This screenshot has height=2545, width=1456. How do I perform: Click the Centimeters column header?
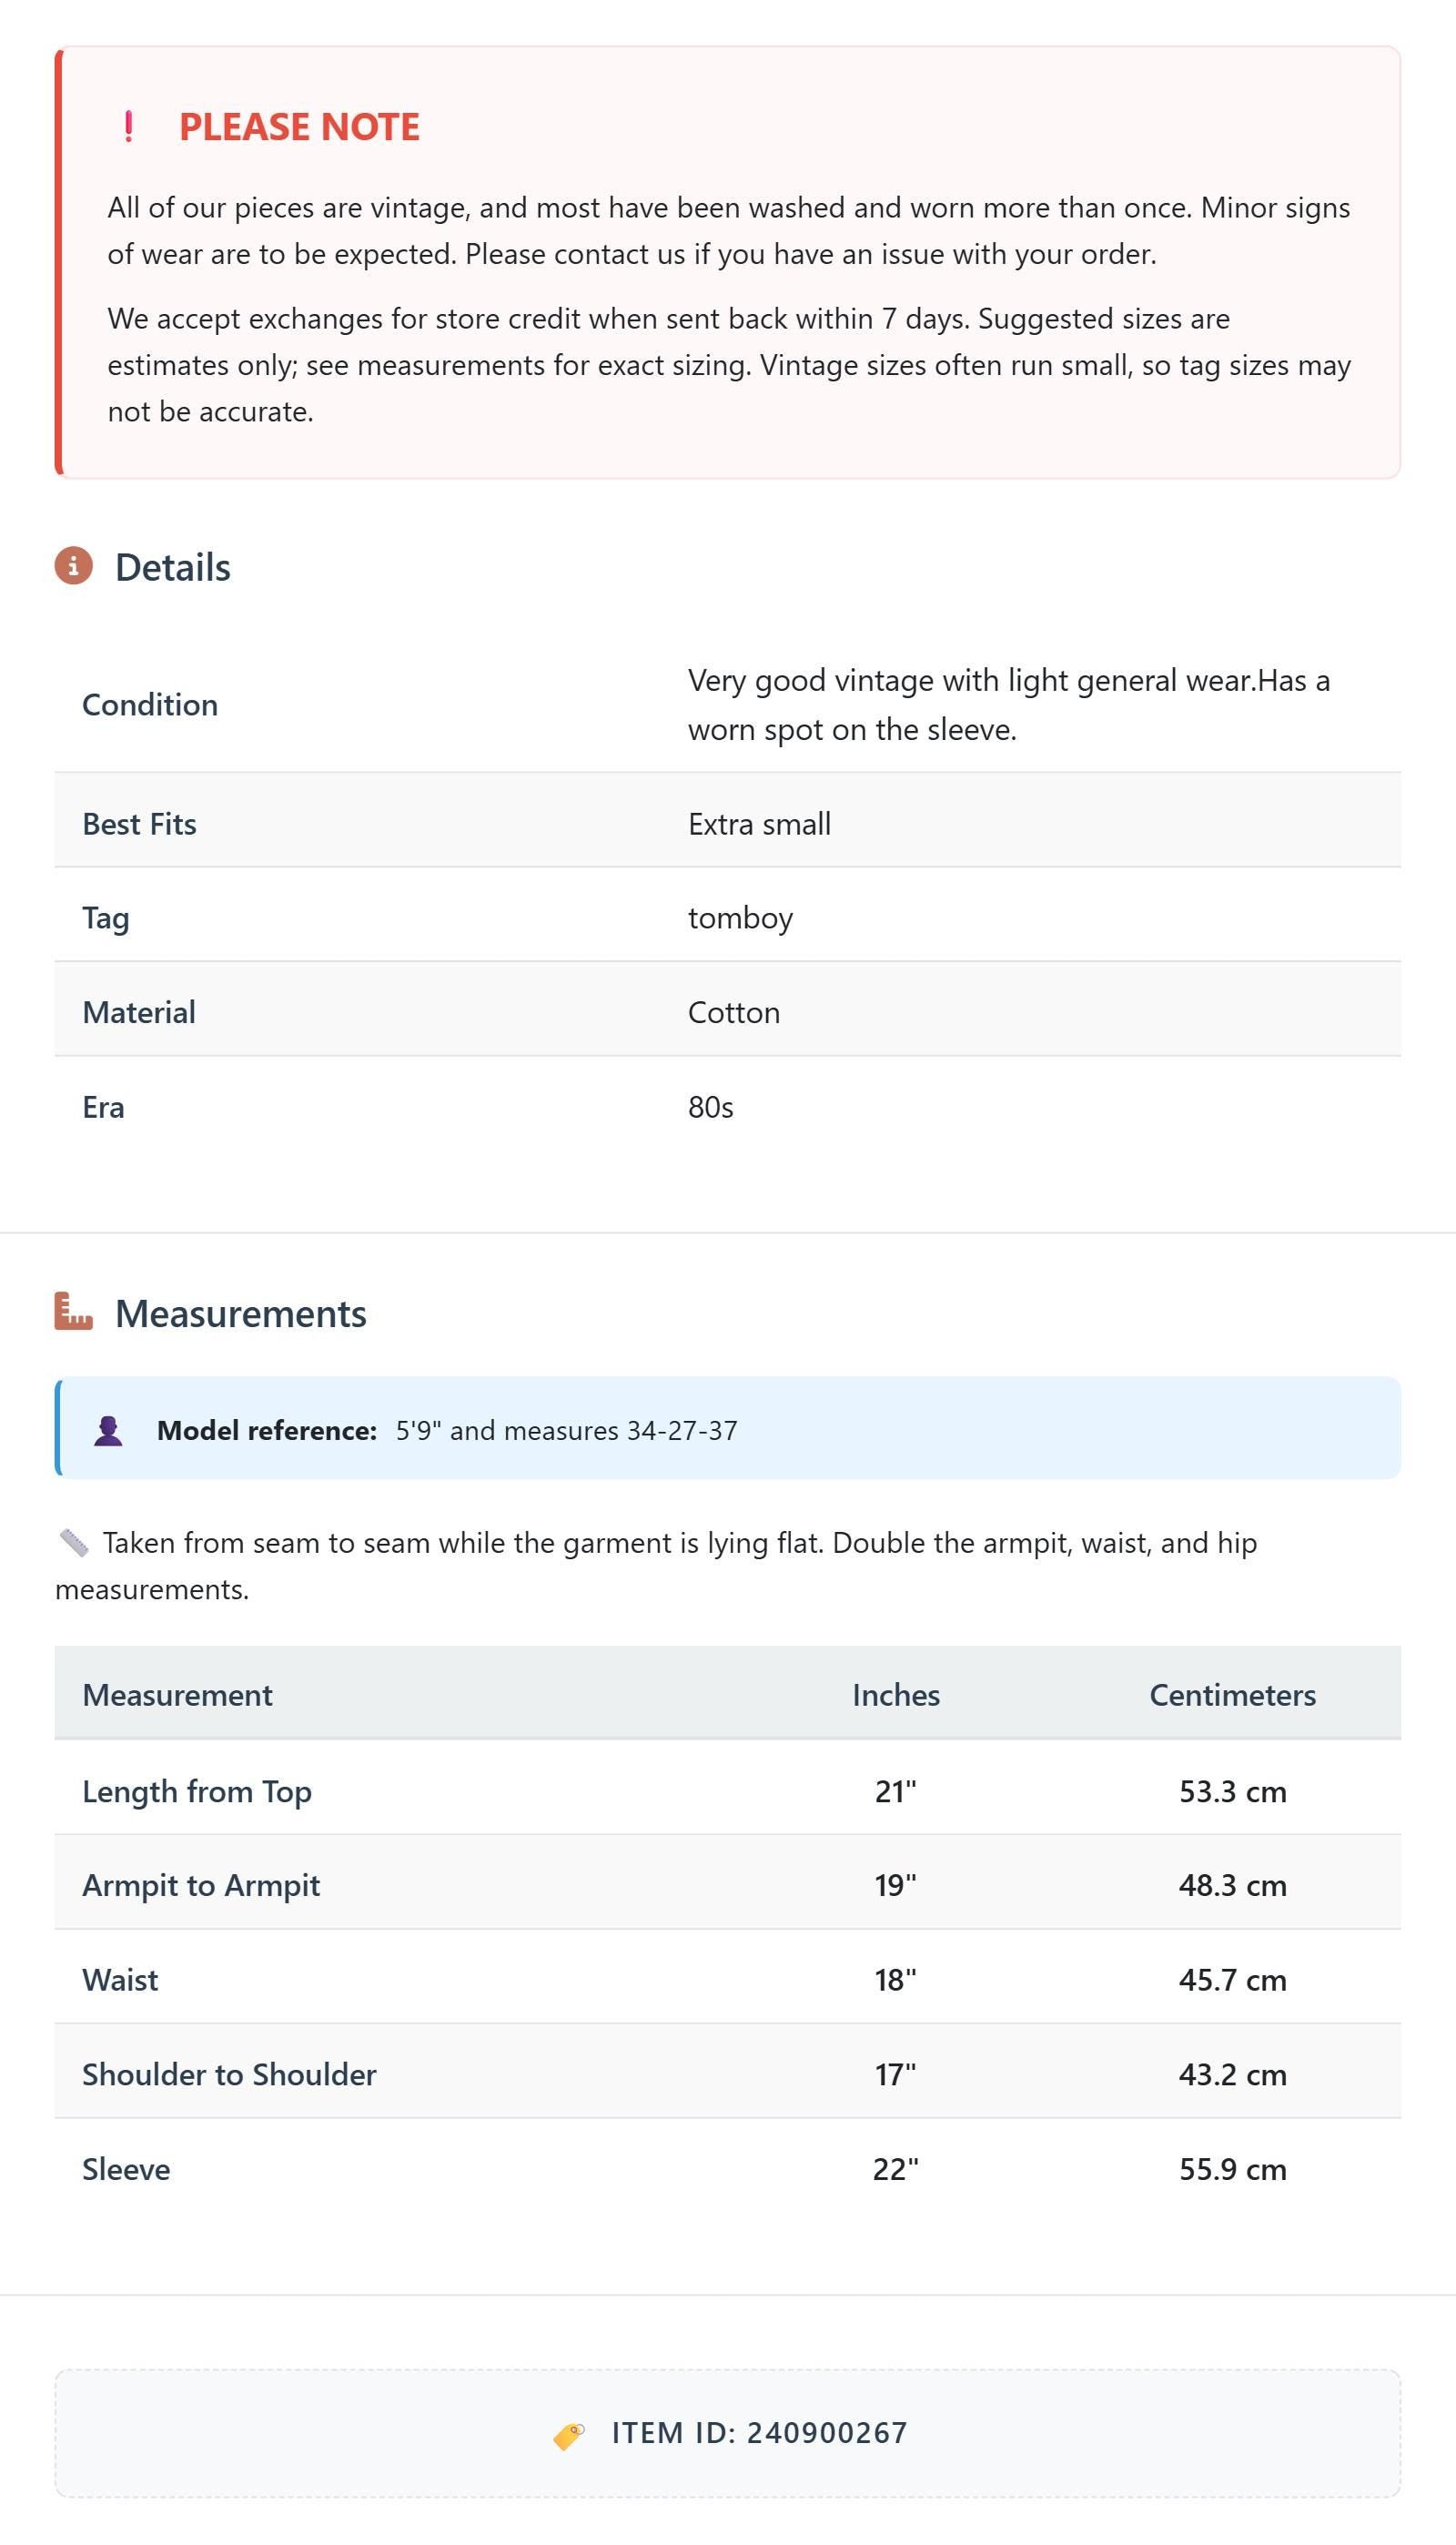point(1233,1695)
